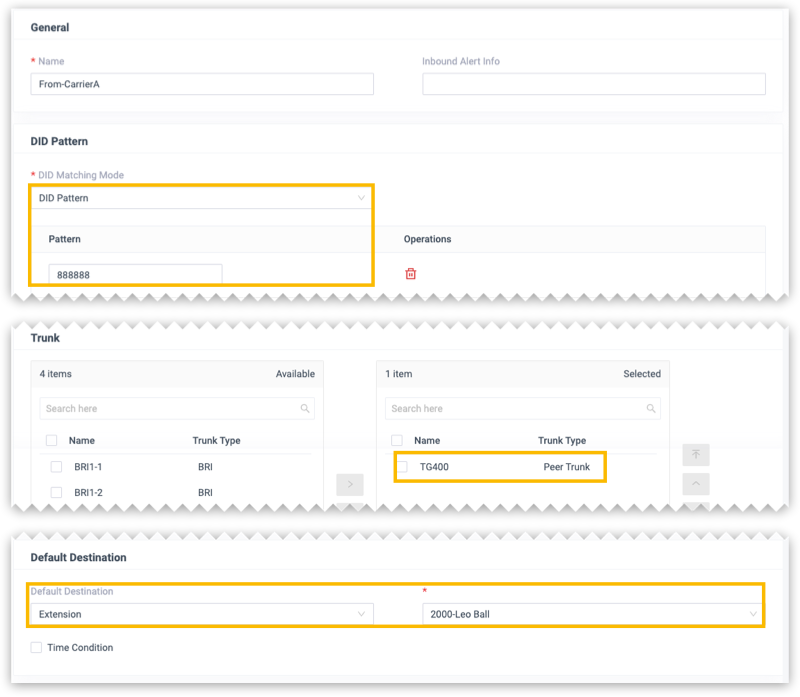800x697 pixels.
Task: Expand the 2000-Leo Ball extension dropdown
Action: [x=593, y=614]
